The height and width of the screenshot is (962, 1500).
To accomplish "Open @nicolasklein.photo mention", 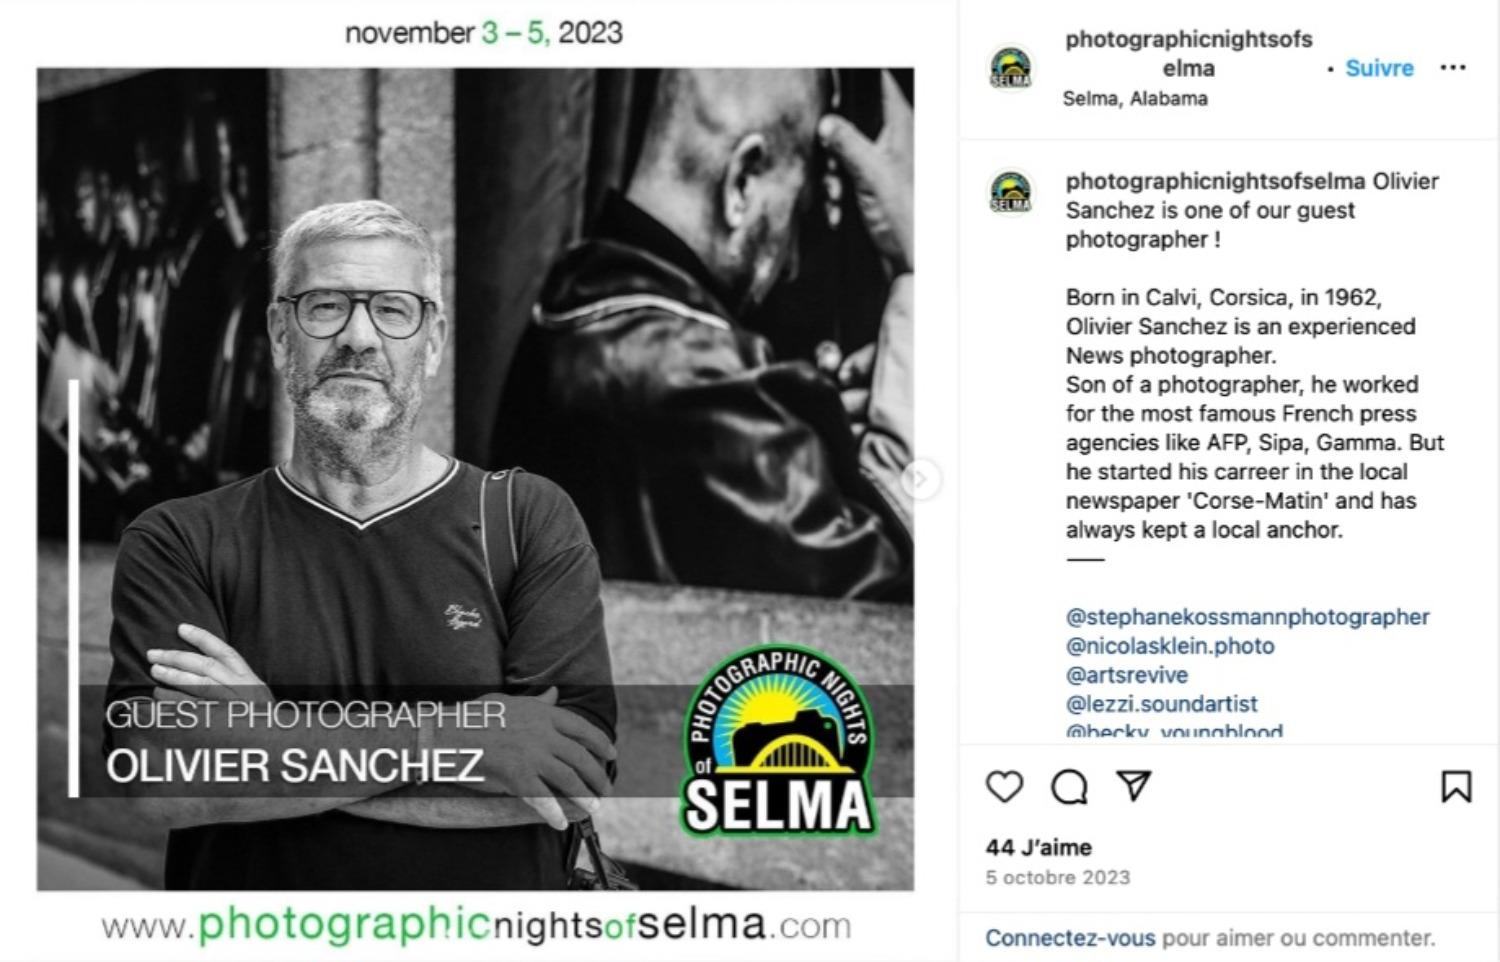I will [x=1170, y=646].
